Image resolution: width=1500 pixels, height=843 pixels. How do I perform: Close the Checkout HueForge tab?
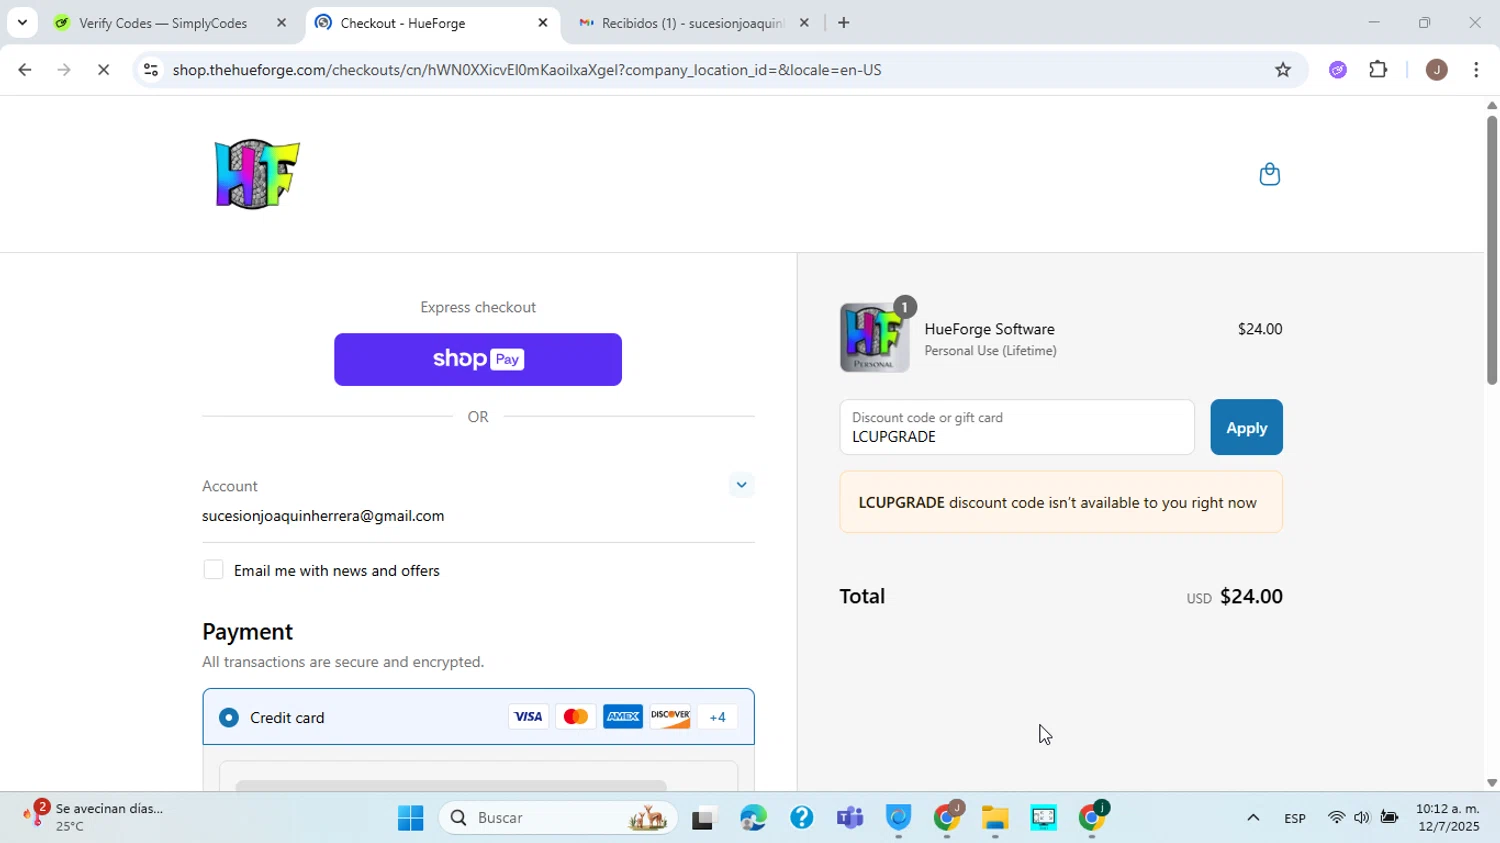(x=543, y=22)
